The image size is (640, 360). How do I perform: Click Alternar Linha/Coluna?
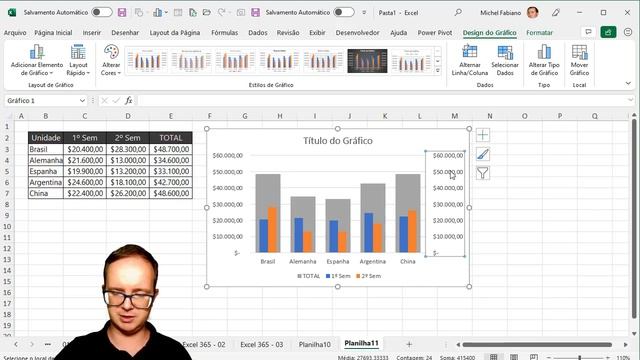click(469, 60)
